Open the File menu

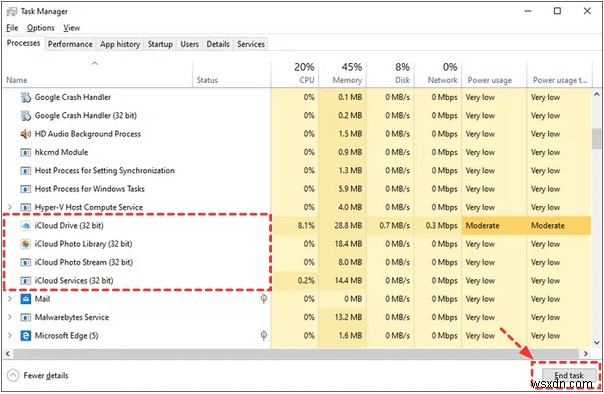12,28
